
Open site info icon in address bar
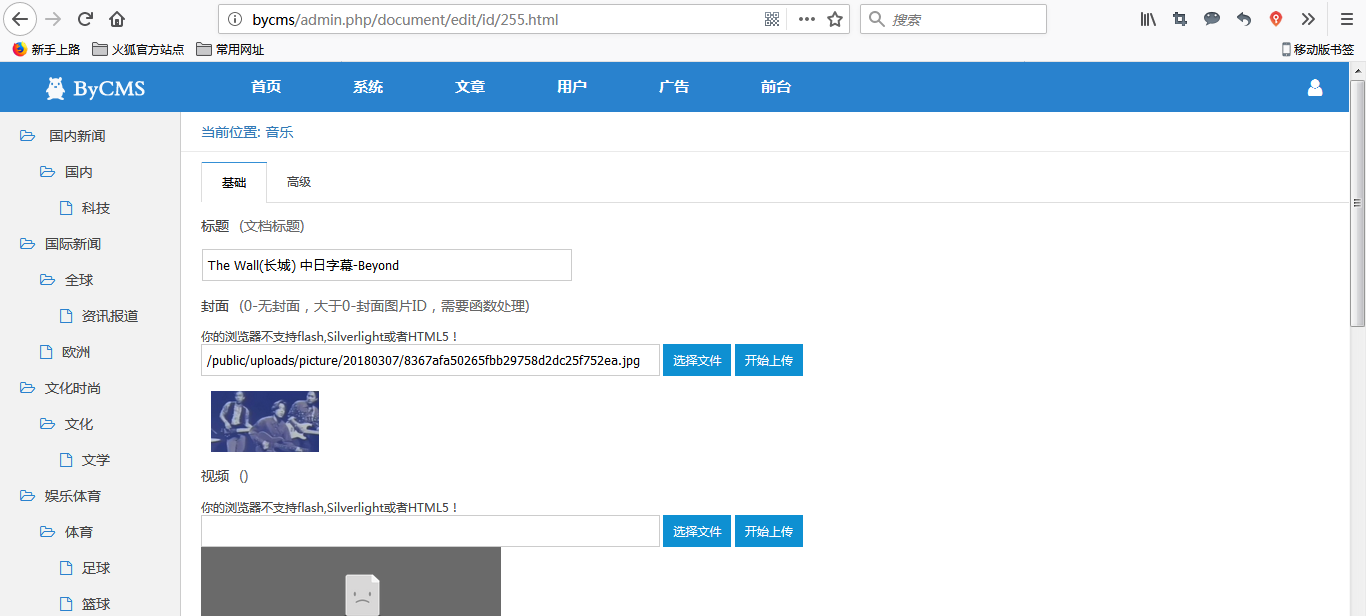point(236,19)
